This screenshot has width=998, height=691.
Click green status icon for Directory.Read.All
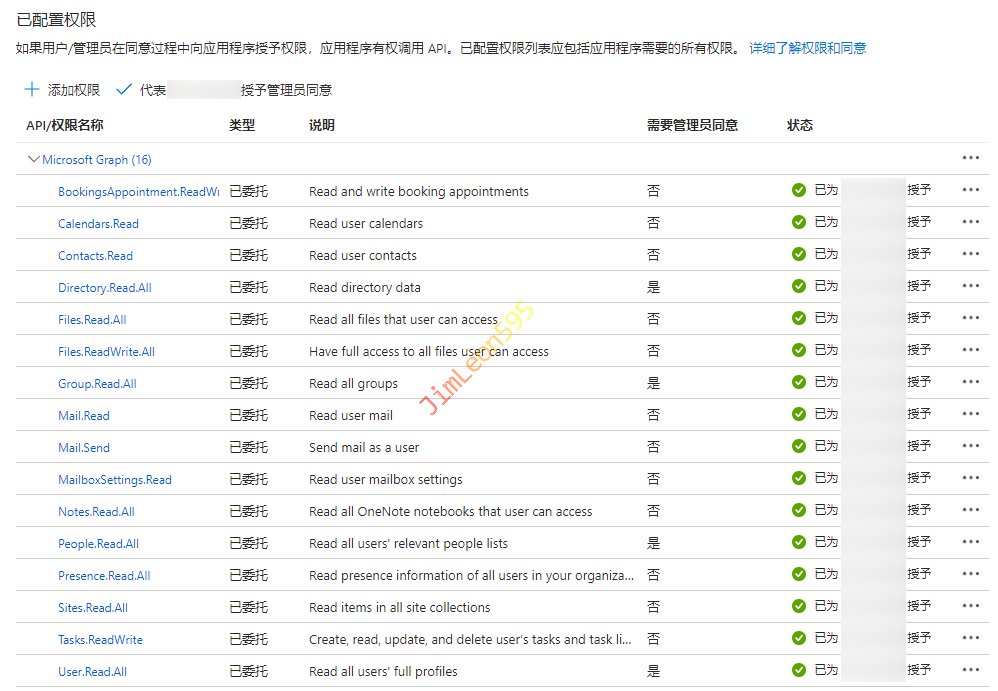click(x=798, y=286)
